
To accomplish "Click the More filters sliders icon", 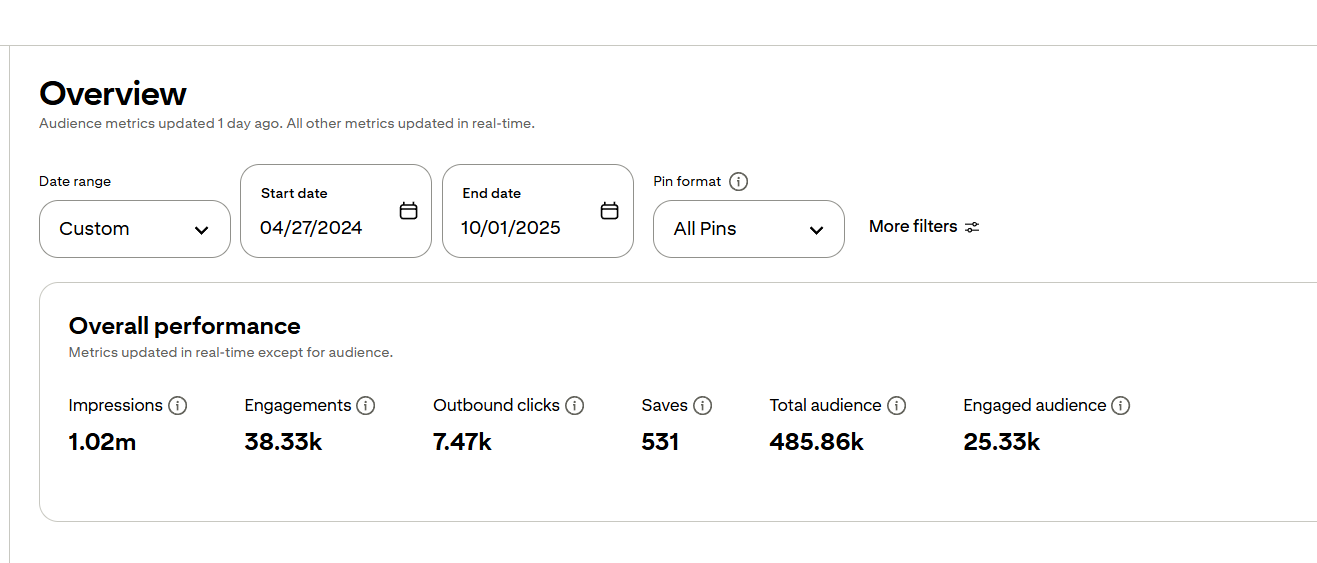I will coord(972,227).
